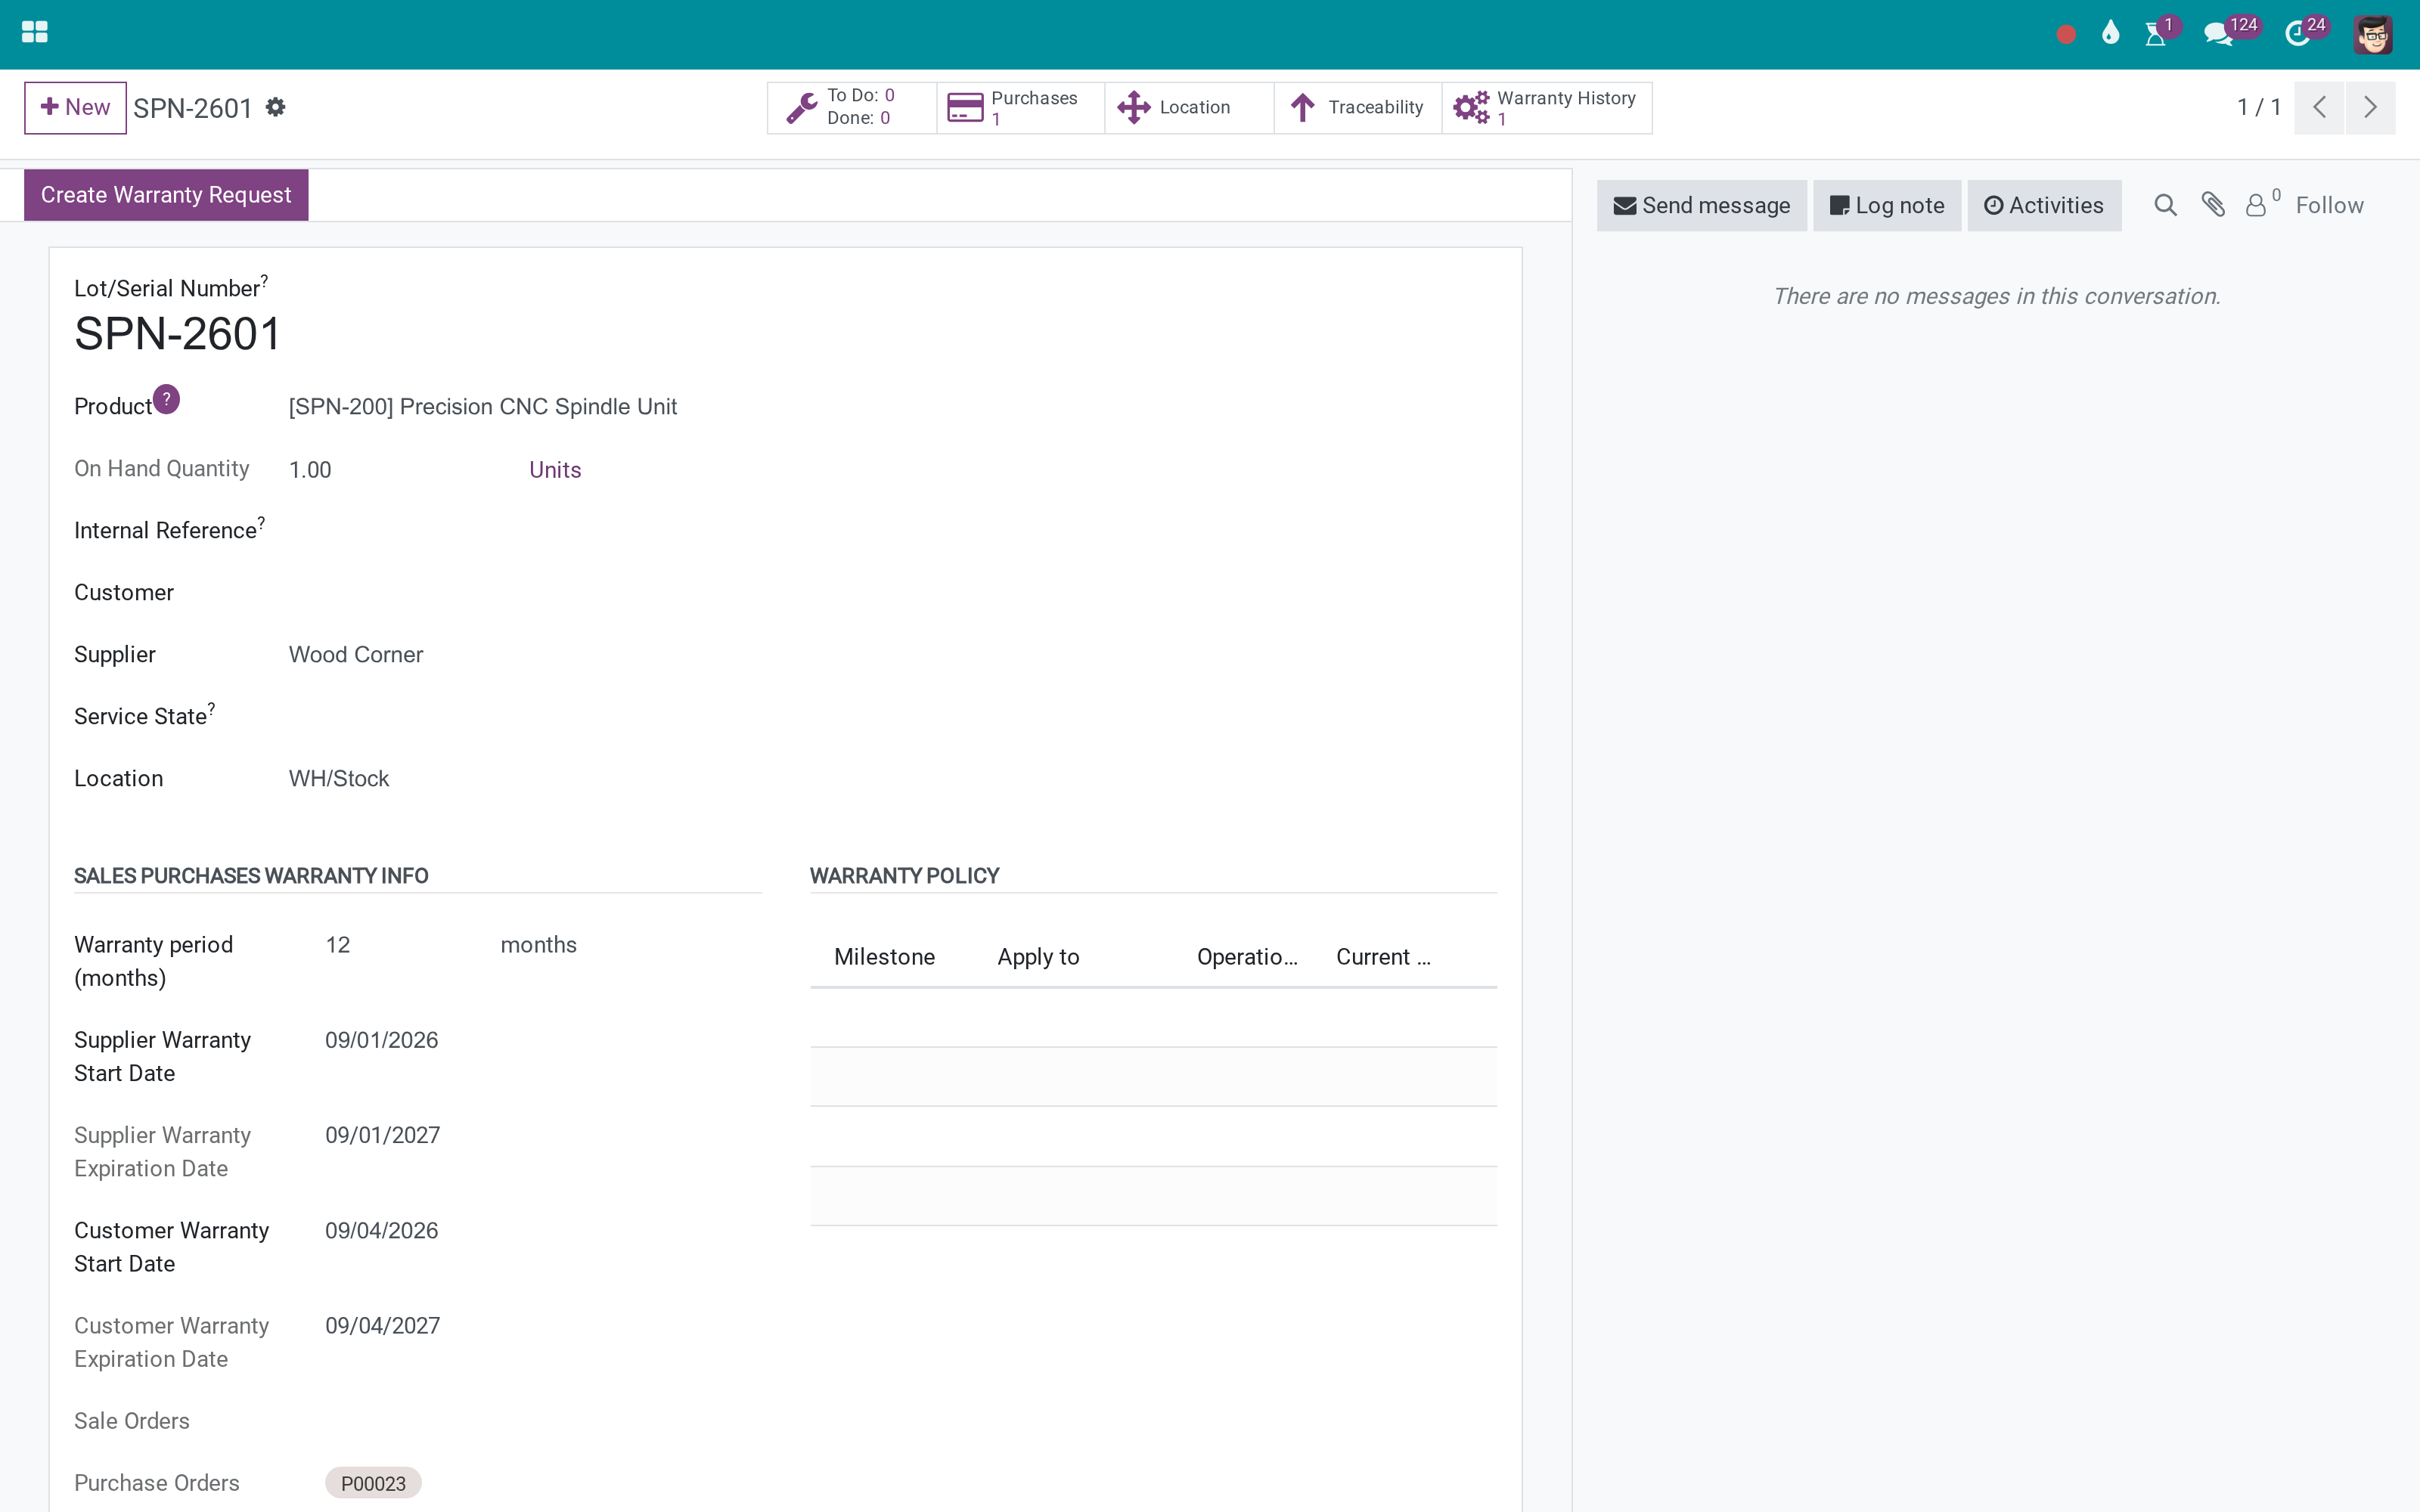Click the Internal Reference input field
This screenshot has height=1512, width=2420.
click(x=524, y=531)
